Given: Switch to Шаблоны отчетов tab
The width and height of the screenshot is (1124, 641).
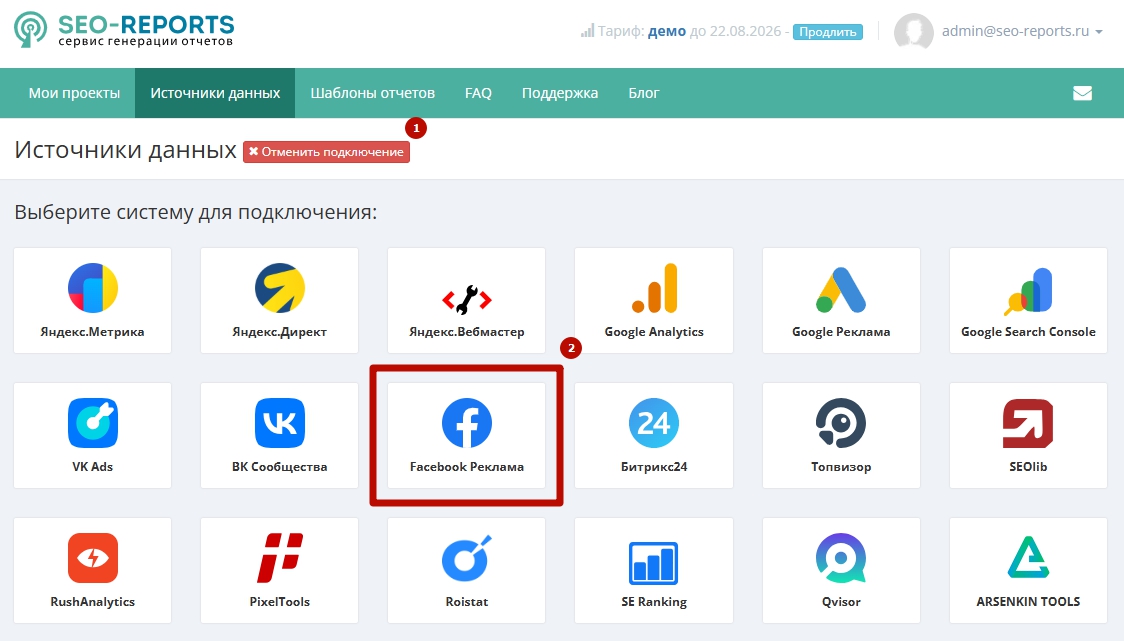Looking at the screenshot, I should tap(373, 93).
